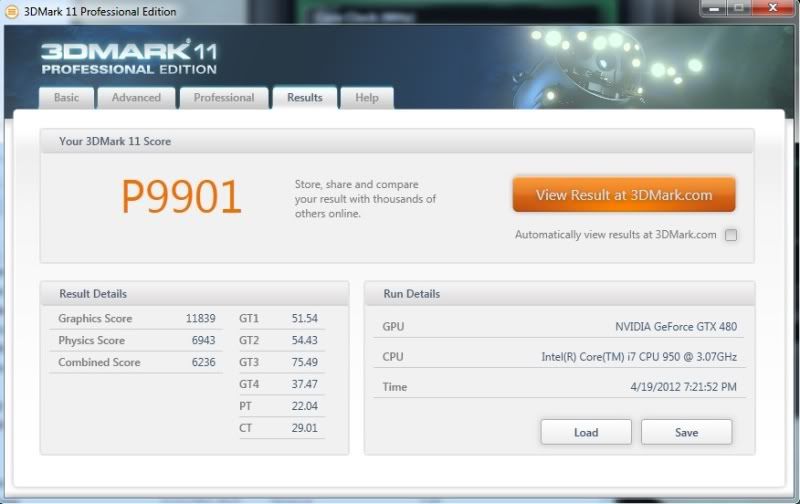The image size is (800, 504).
Task: Open the Help tab
Action: point(367,97)
